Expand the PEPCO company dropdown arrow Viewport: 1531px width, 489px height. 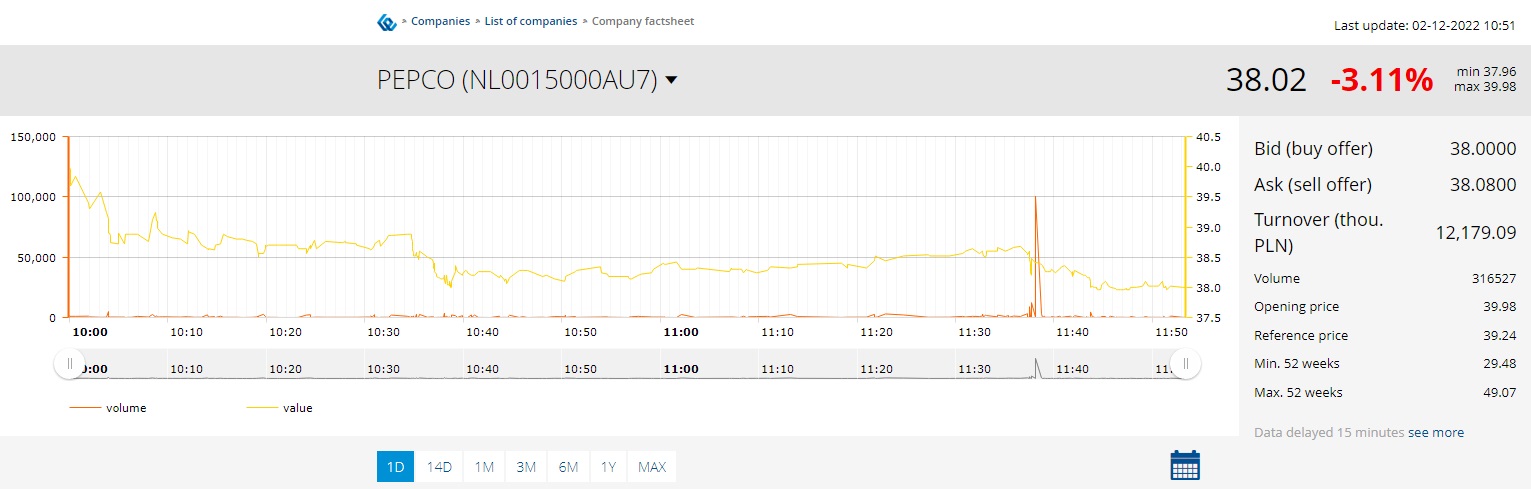pos(671,80)
